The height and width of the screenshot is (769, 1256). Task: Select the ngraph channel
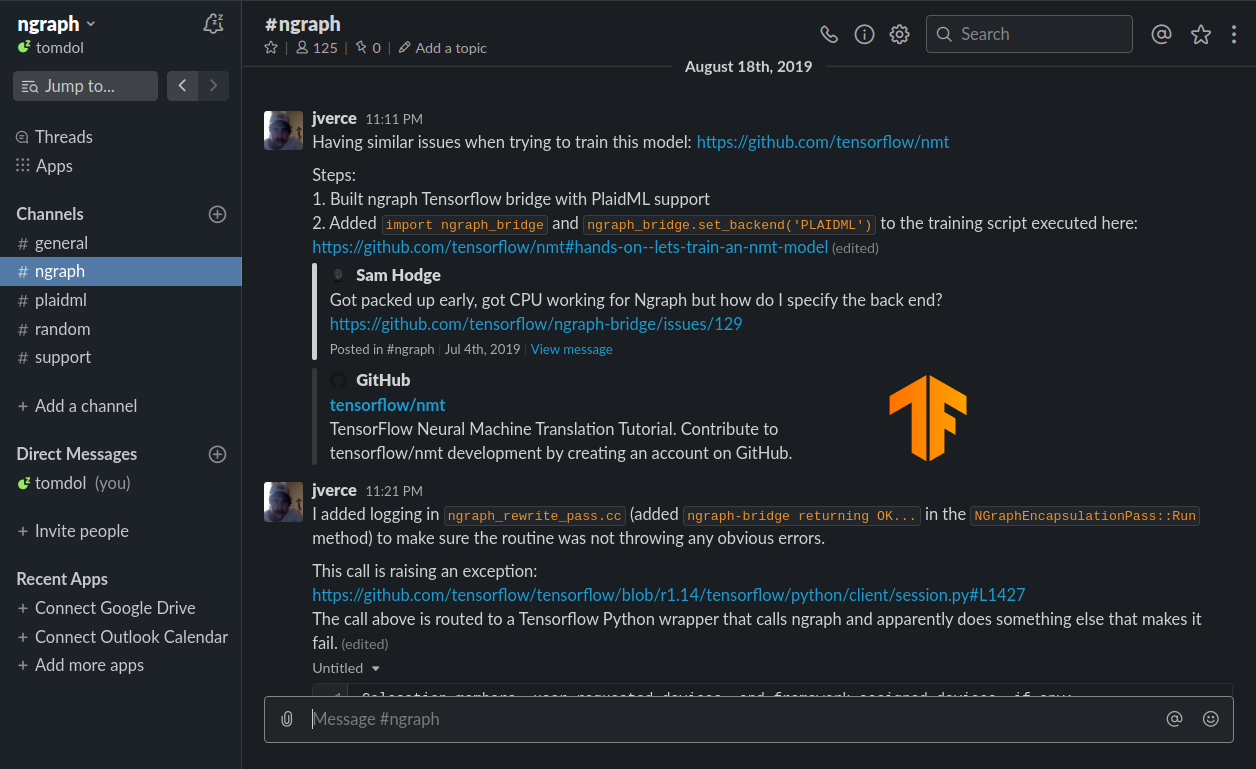tap(120, 271)
